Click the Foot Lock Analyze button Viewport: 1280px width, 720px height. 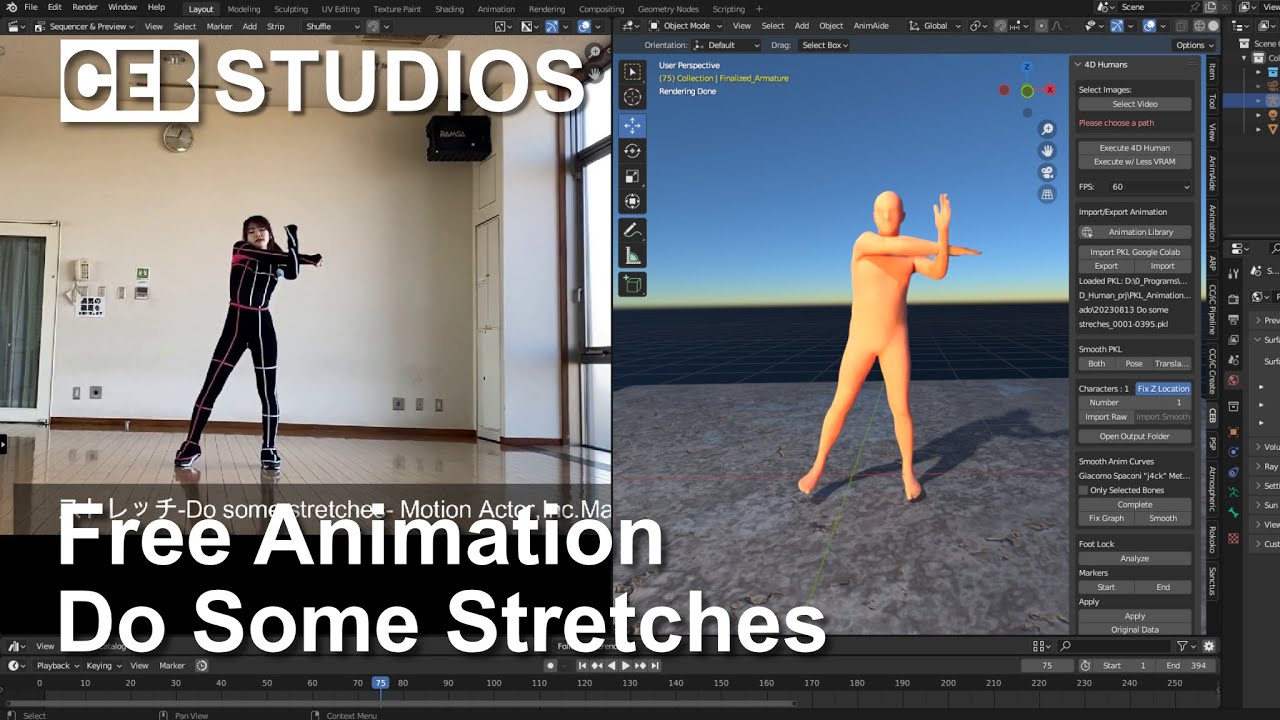tap(1135, 559)
